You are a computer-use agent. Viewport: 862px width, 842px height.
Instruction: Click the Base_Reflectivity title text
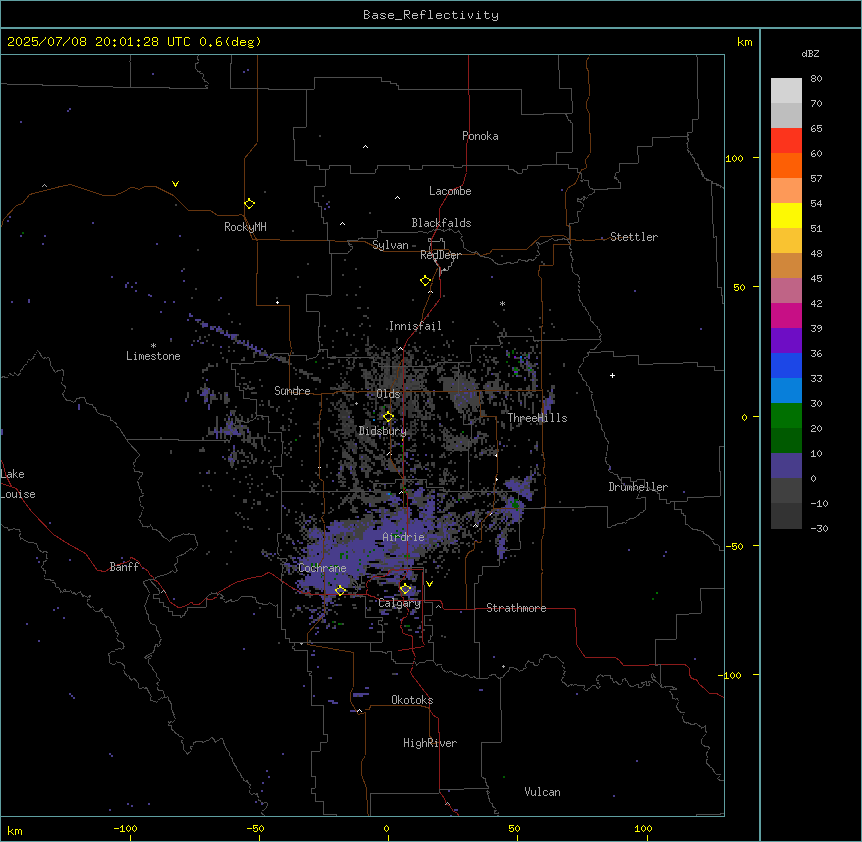pyautogui.click(x=431, y=15)
